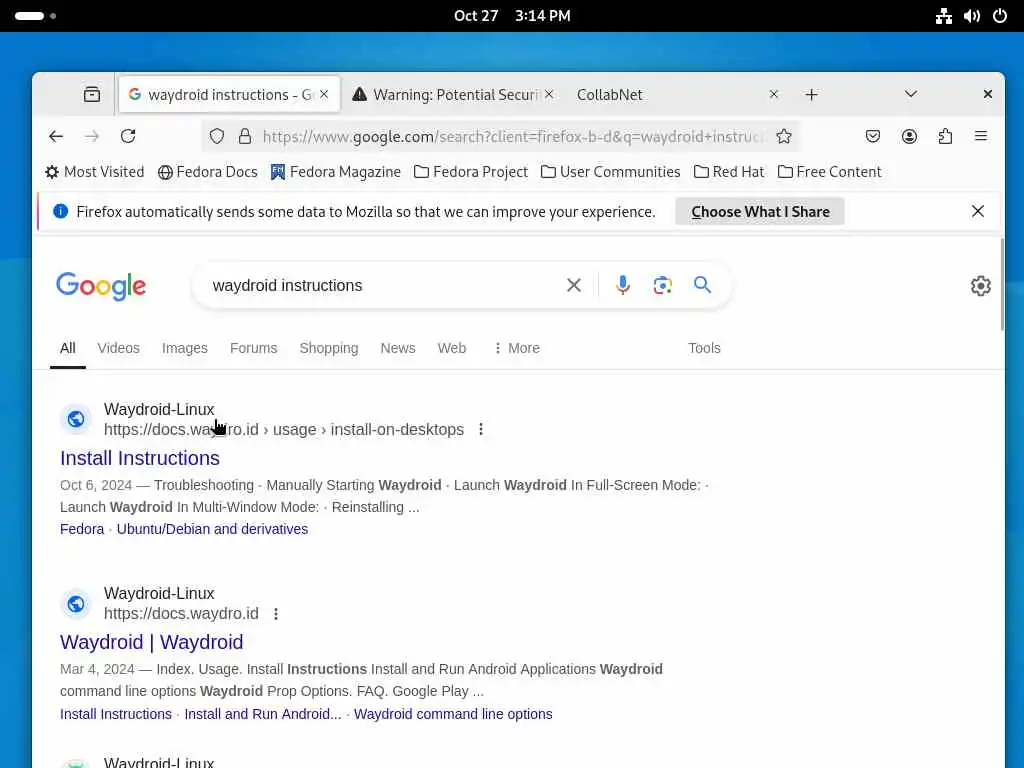
Task: Save page to Pocket
Action: point(873,136)
